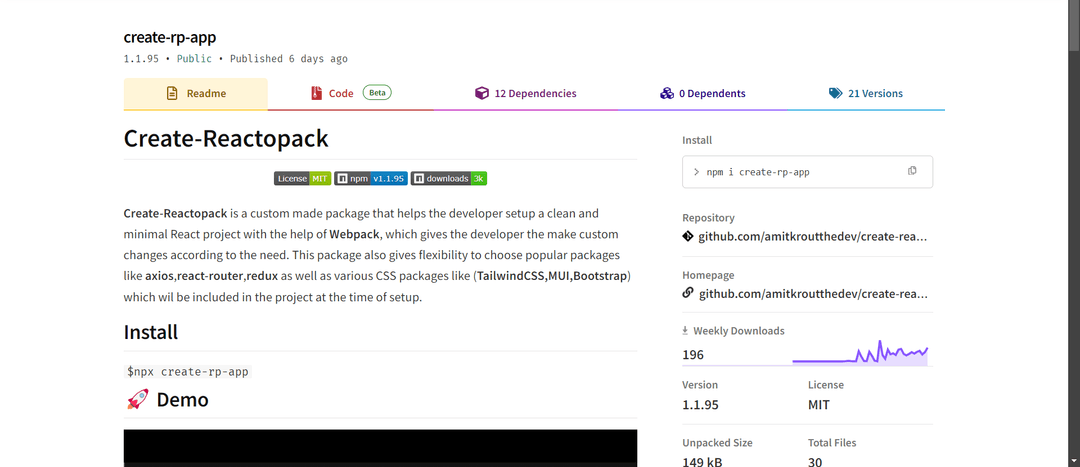The image size is (1080, 467).
Task: Click the Demo heading
Action: pos(183,399)
